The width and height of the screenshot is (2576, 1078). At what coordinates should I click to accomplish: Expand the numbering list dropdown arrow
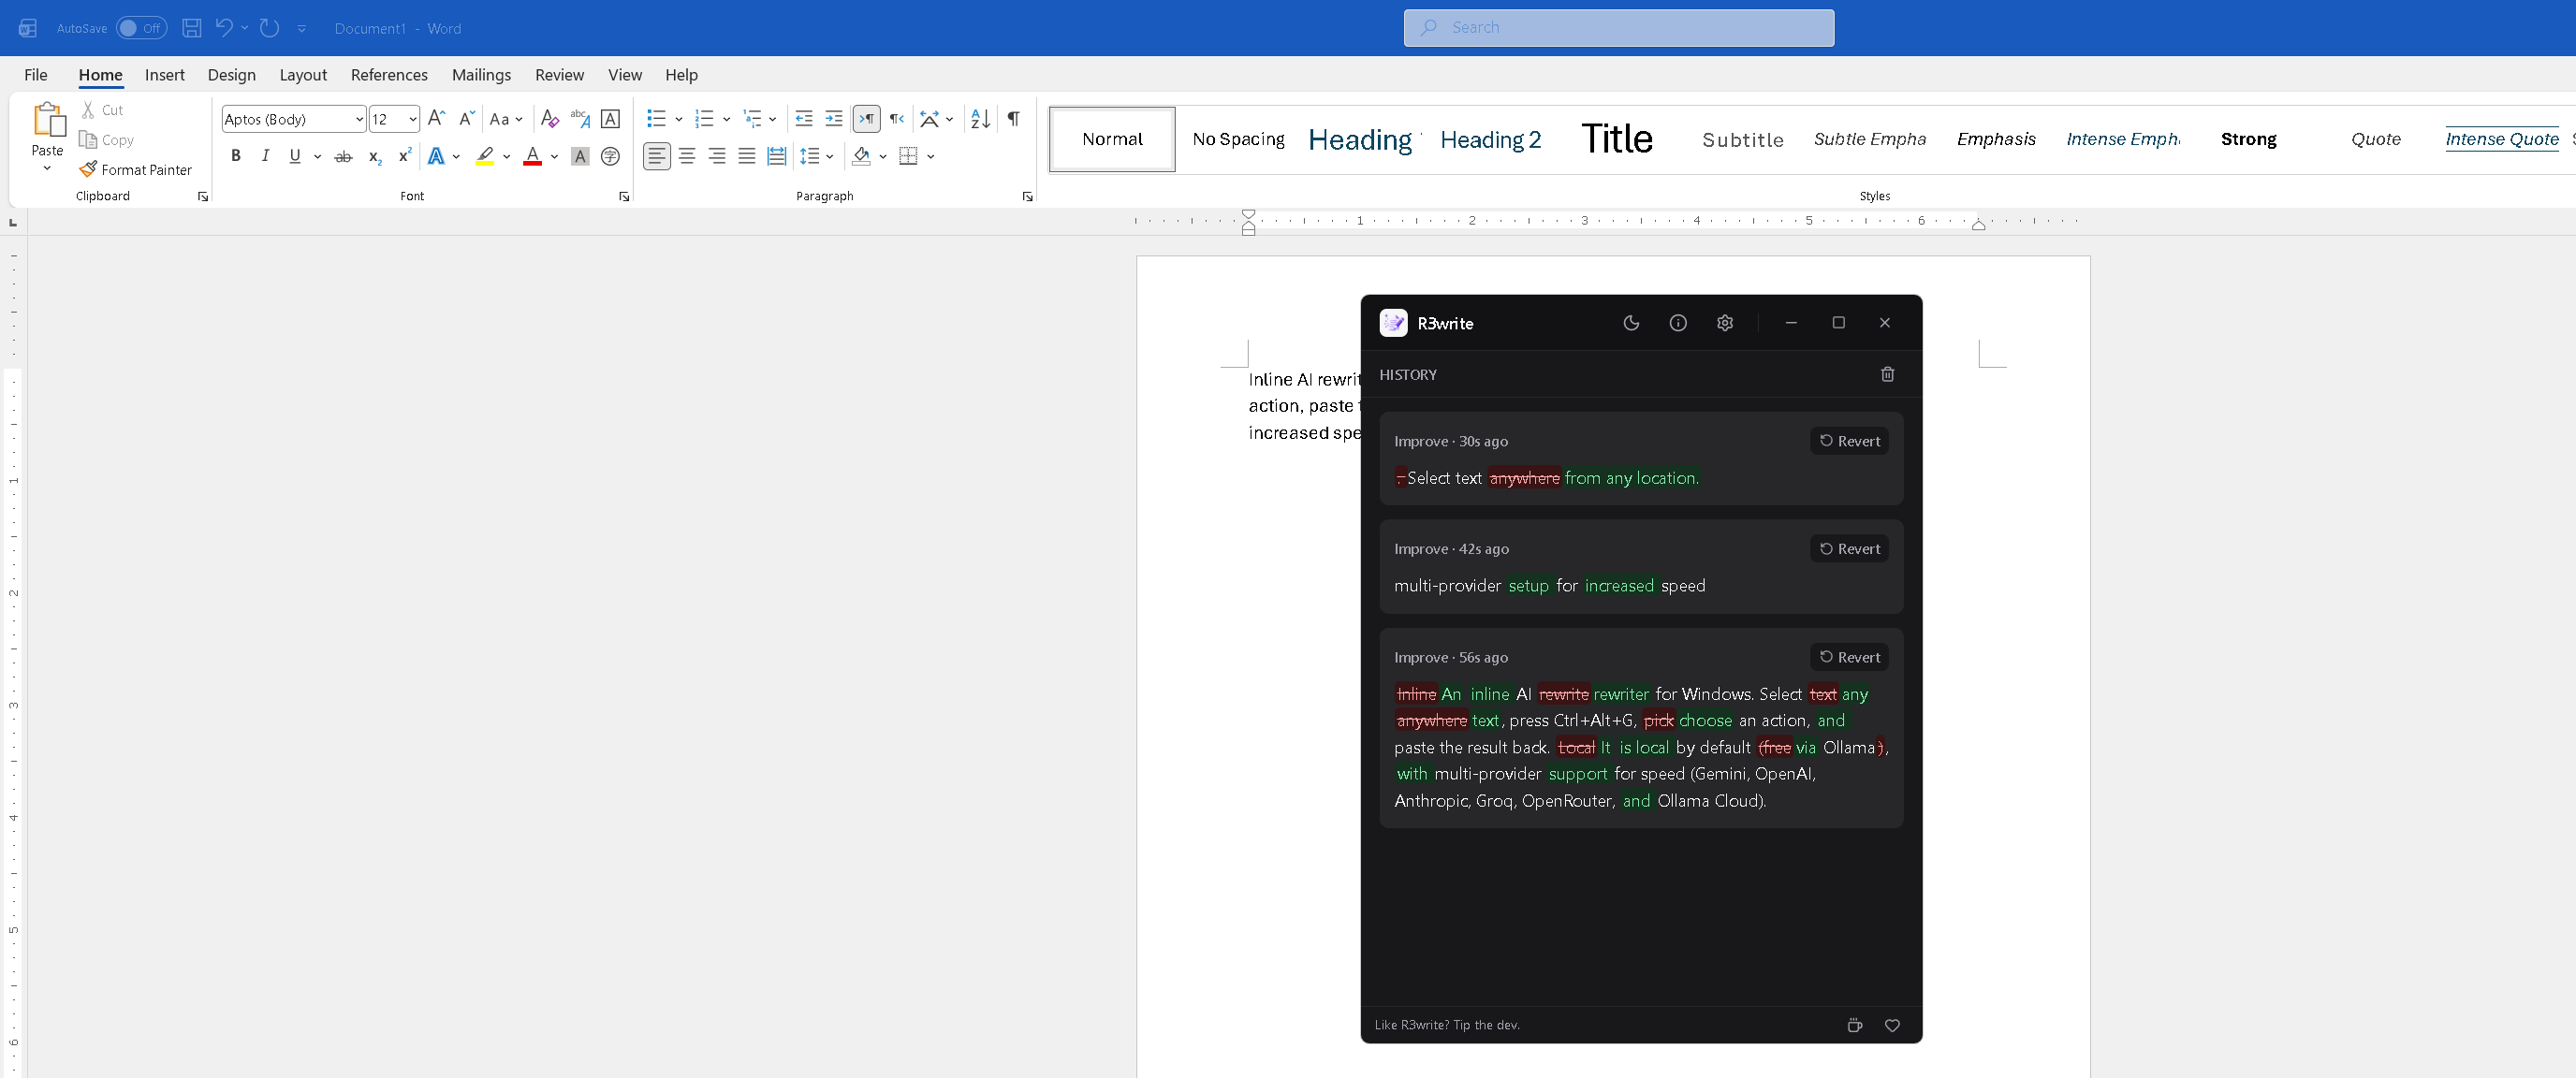(x=726, y=120)
